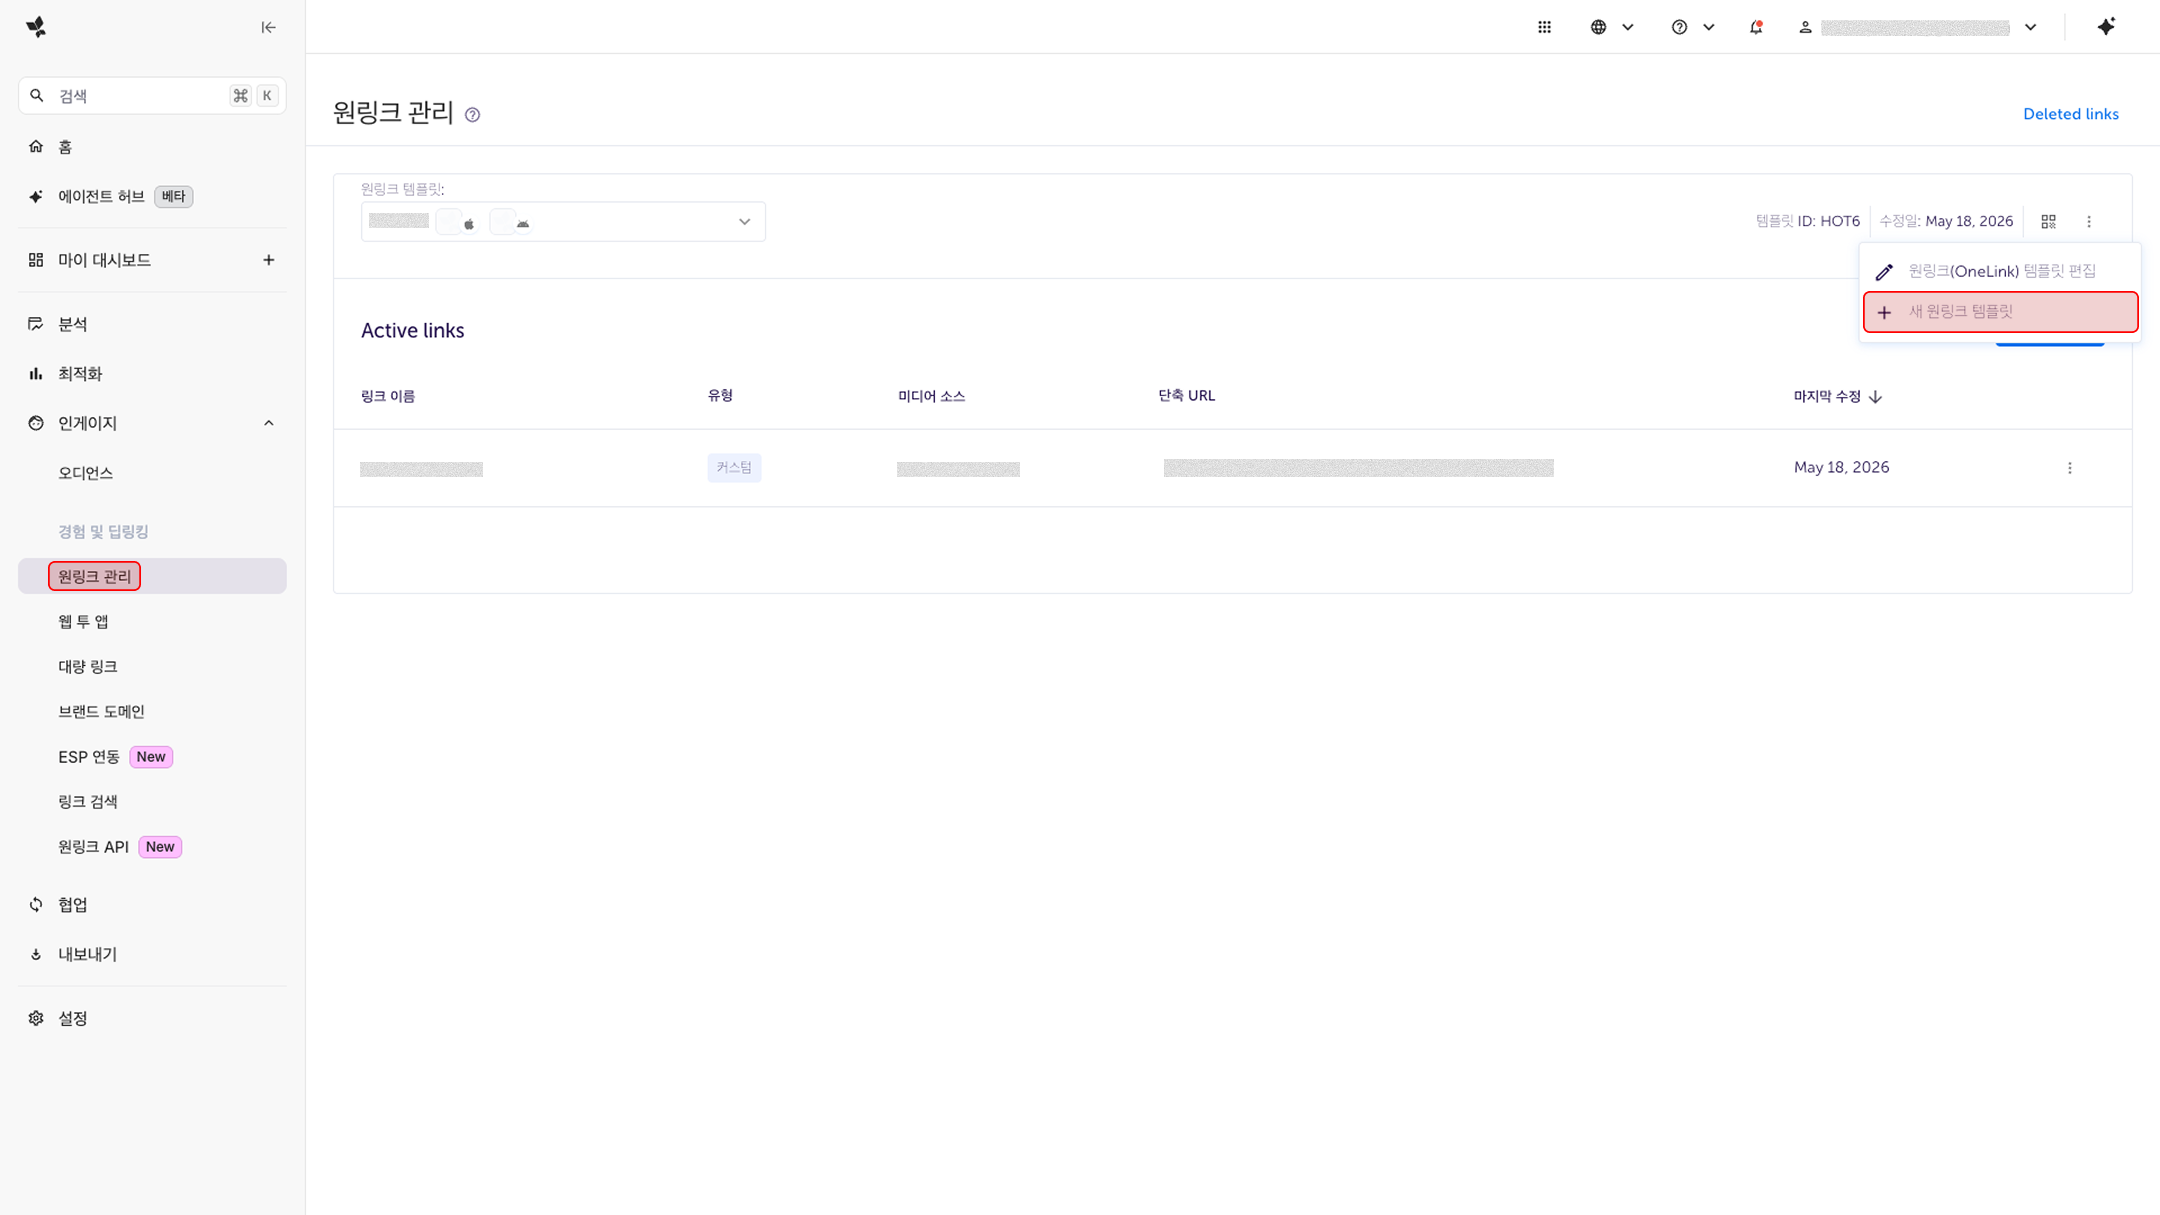This screenshot has width=2160, height=1215.
Task: Collapse the 인게이지 section chevron
Action: click(x=268, y=424)
